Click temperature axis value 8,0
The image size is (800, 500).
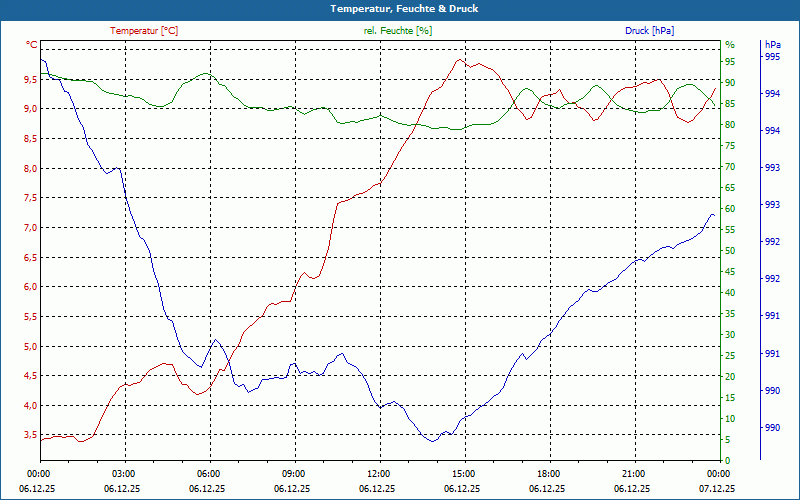[x=31, y=168]
